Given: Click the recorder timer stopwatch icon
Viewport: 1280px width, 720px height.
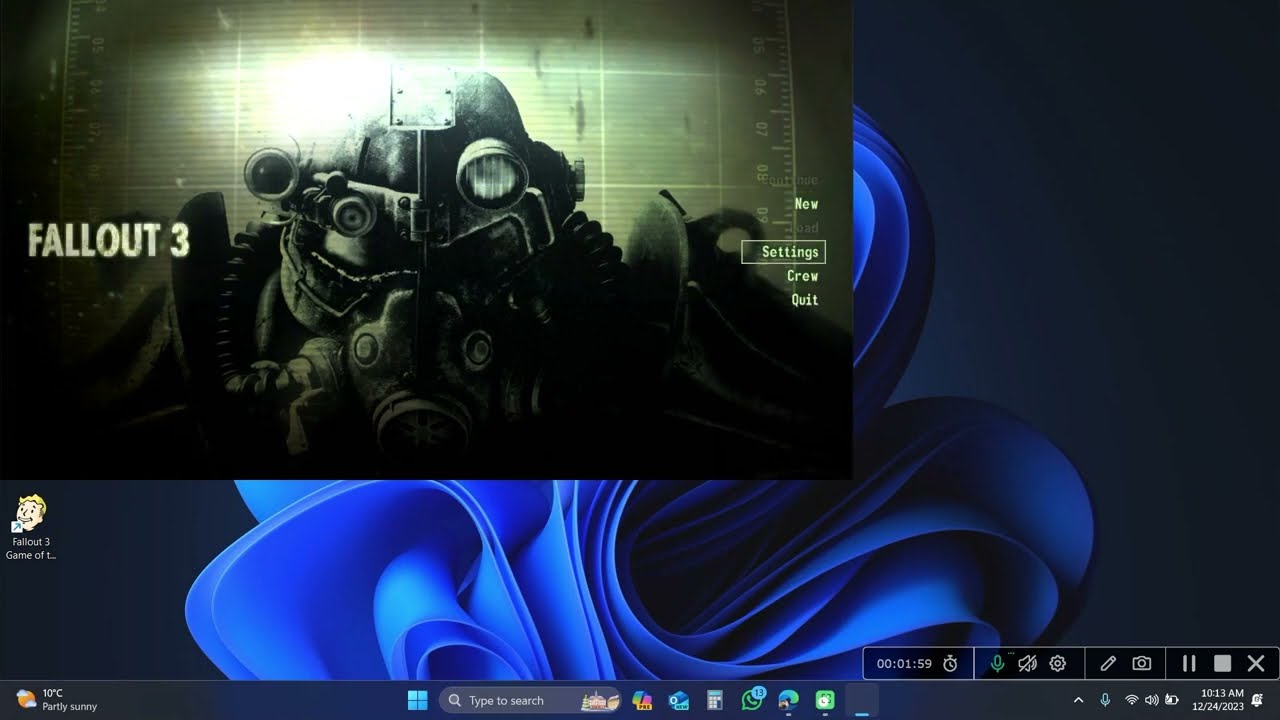Looking at the screenshot, I should click(950, 663).
